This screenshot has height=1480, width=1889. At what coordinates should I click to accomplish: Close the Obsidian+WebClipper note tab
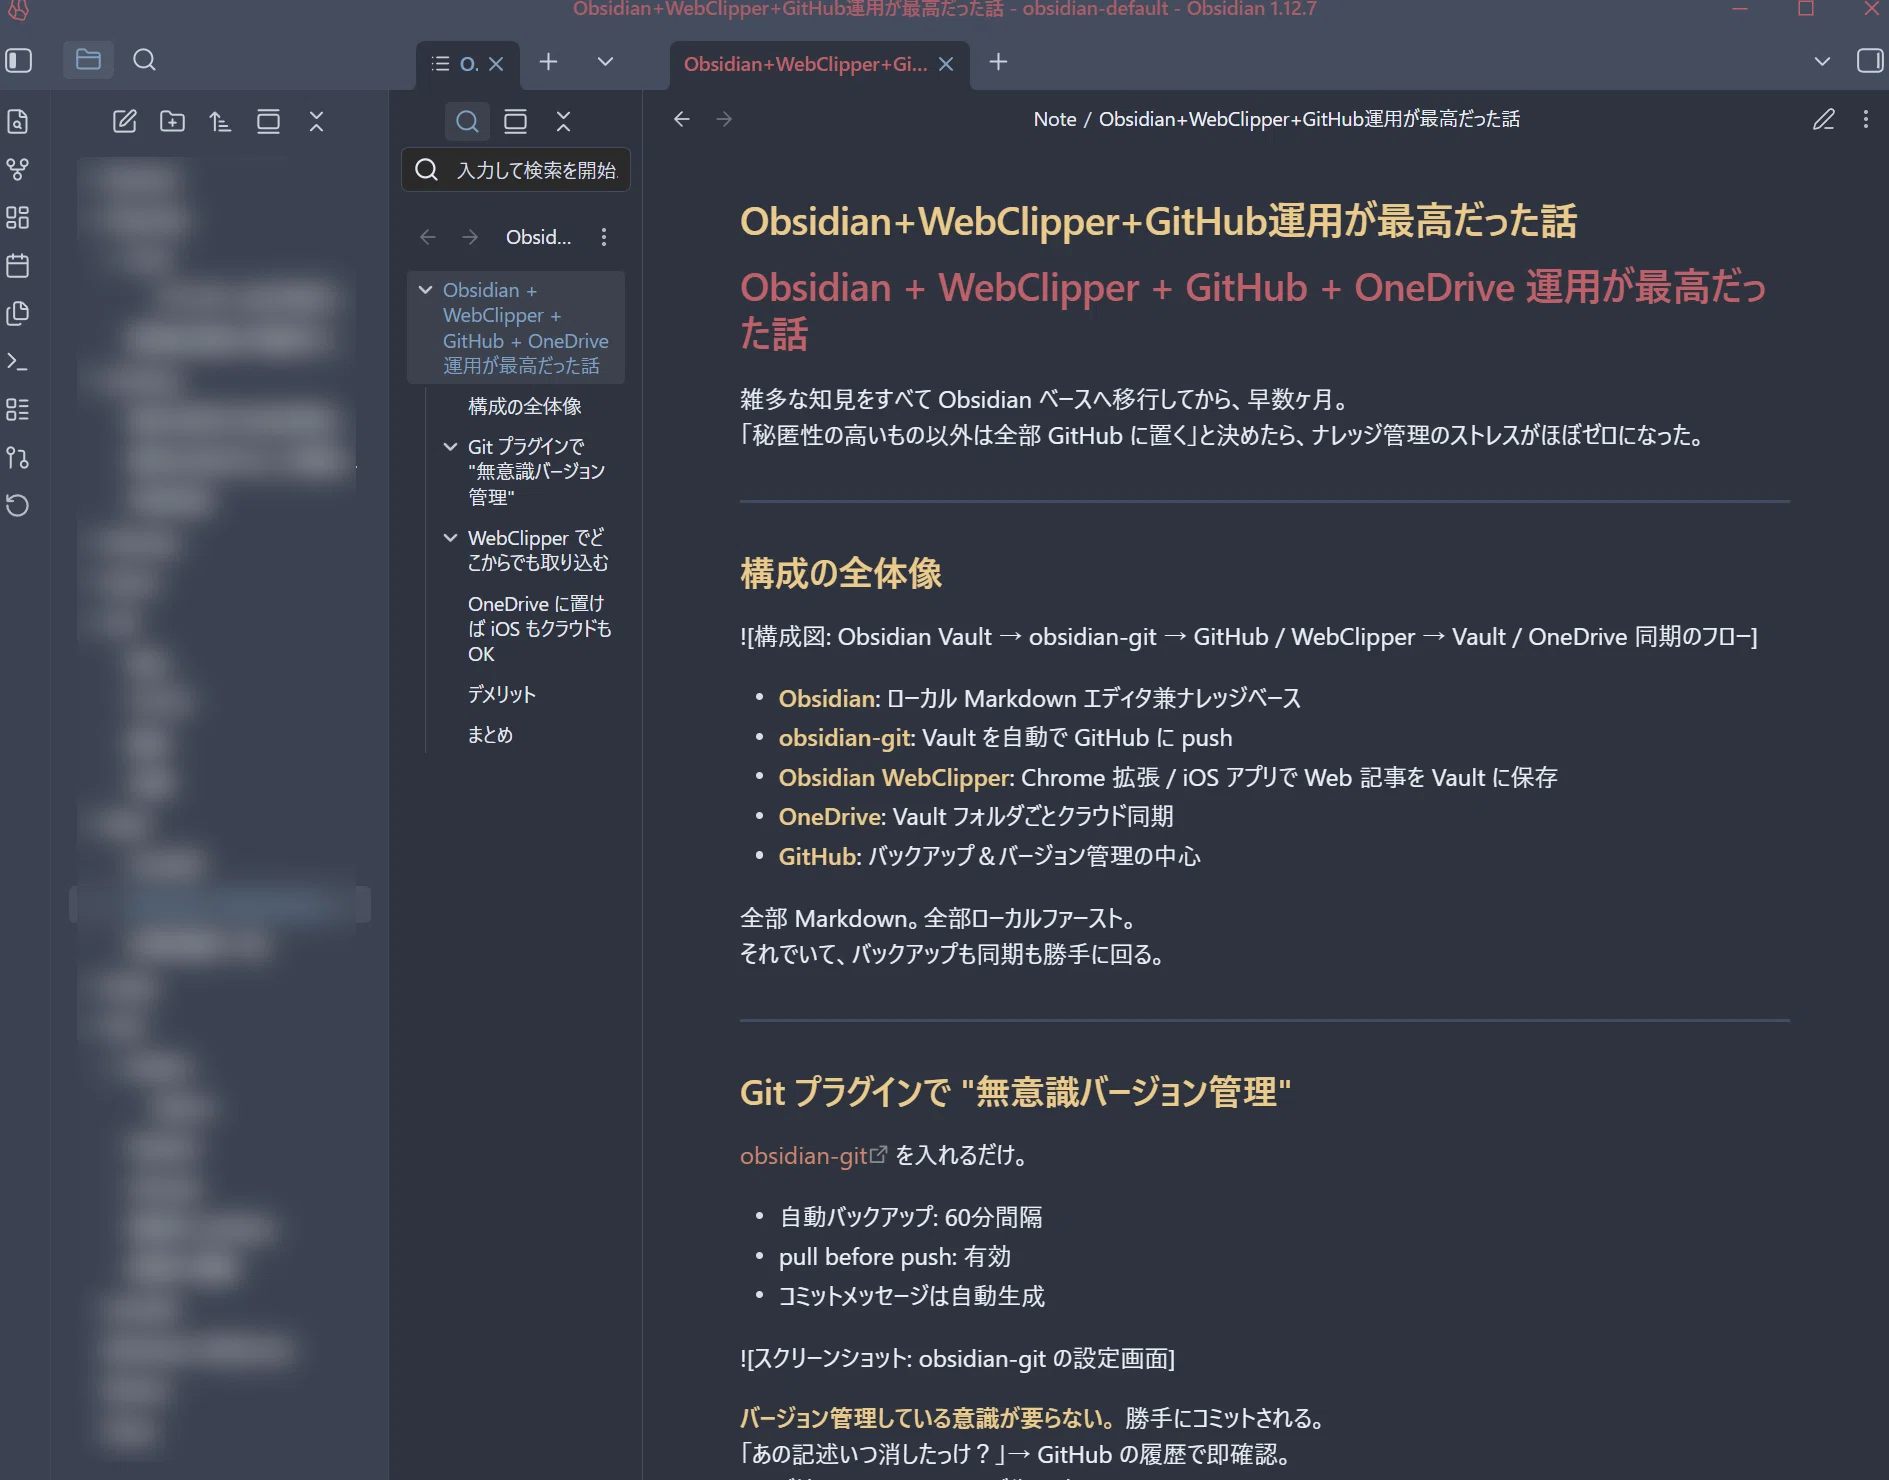946,64
